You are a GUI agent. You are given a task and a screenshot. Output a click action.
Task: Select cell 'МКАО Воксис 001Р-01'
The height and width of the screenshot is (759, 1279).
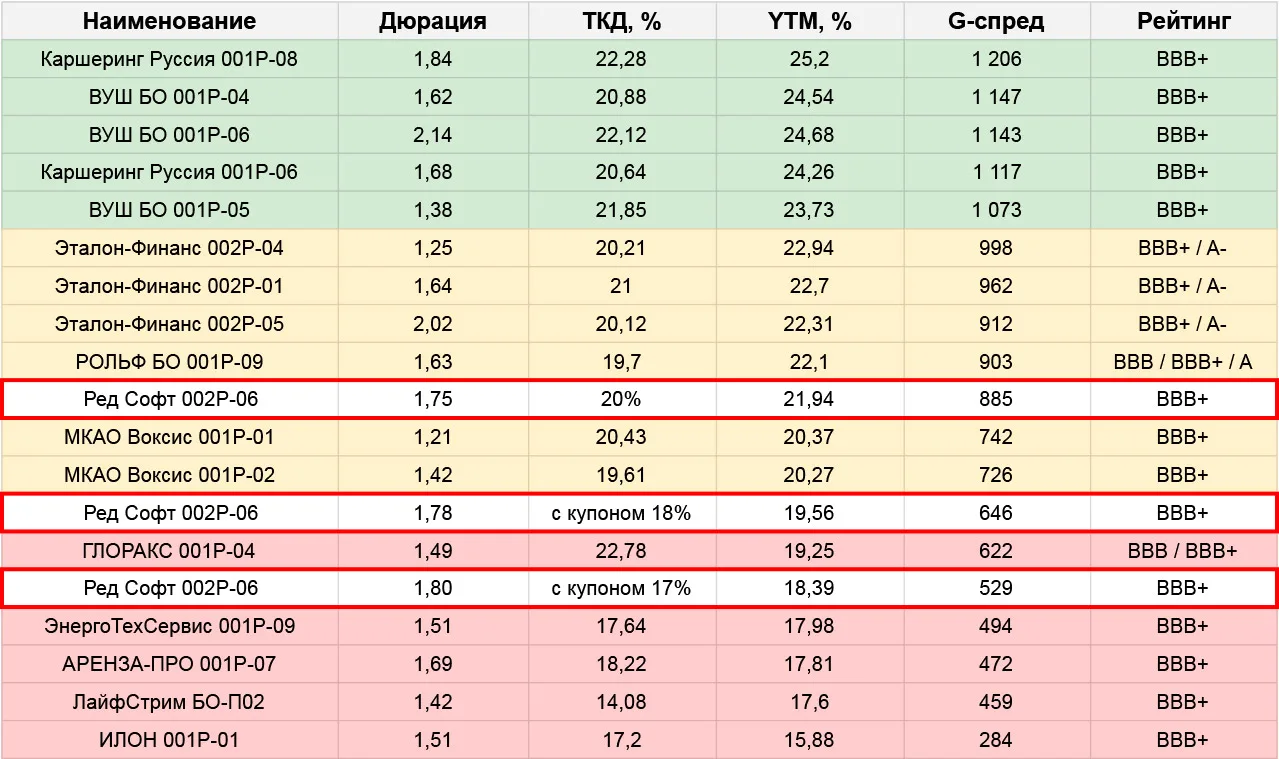point(169,437)
